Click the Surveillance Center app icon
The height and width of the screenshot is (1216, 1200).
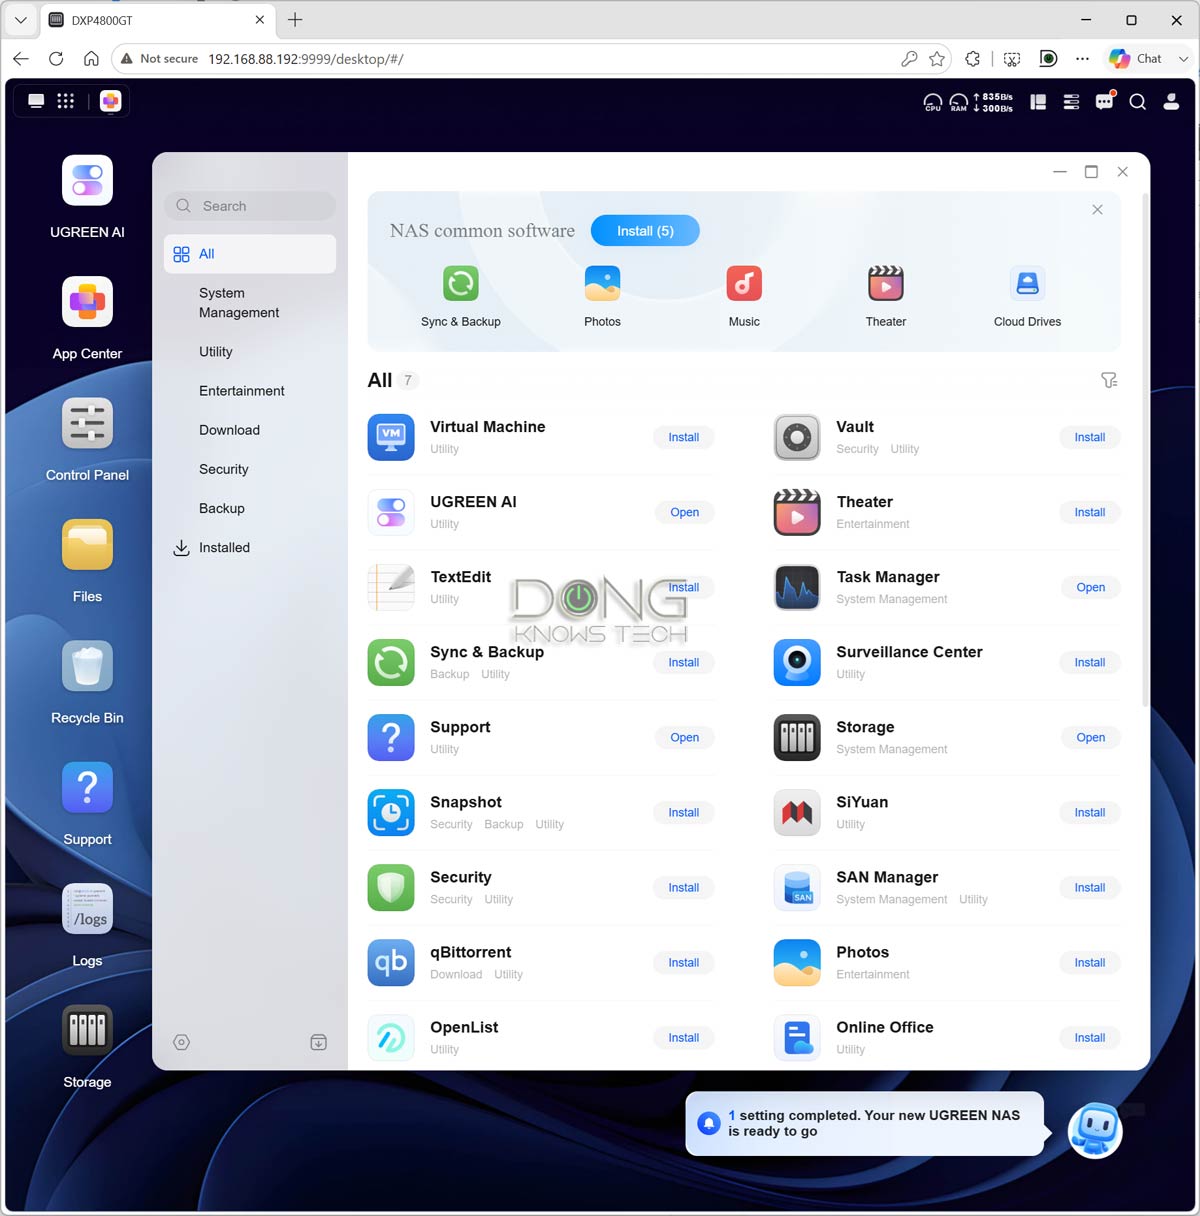(x=797, y=662)
